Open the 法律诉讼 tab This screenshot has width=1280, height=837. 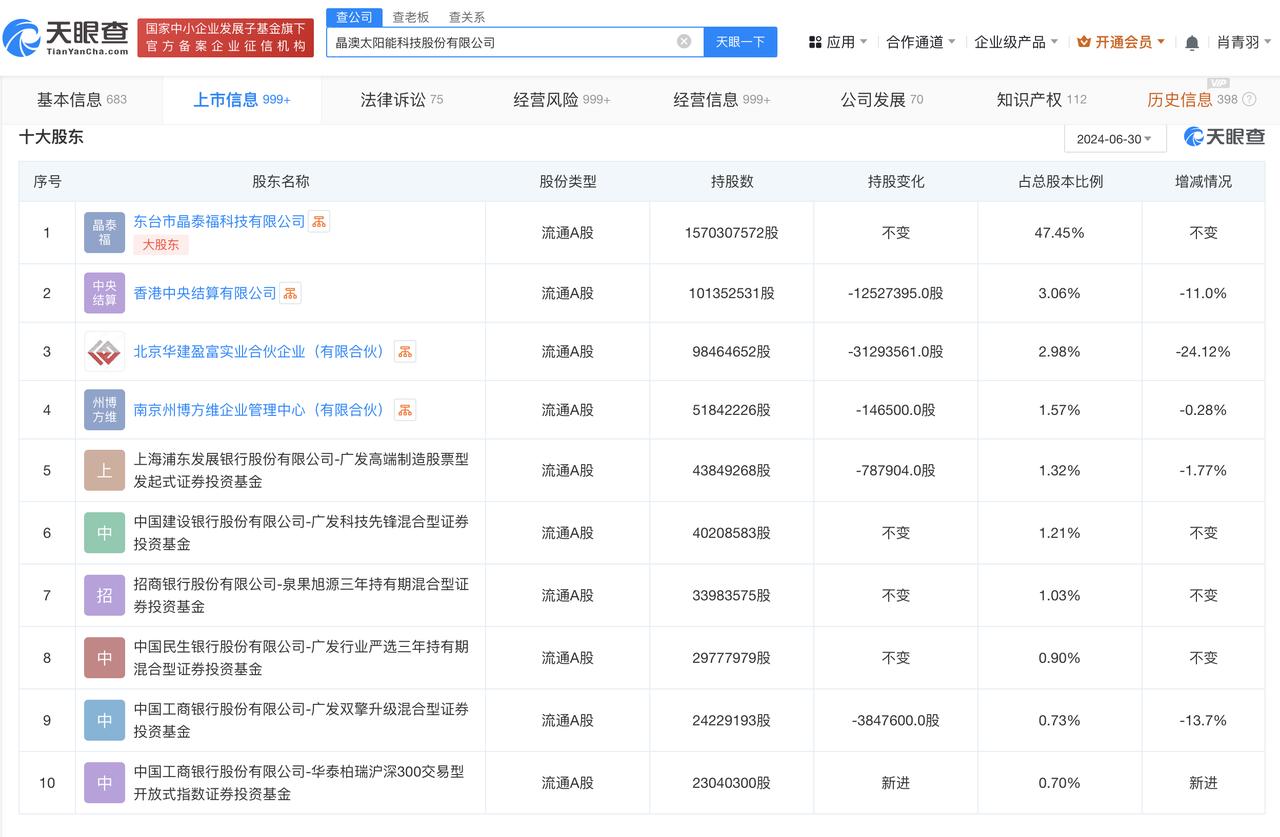402,99
